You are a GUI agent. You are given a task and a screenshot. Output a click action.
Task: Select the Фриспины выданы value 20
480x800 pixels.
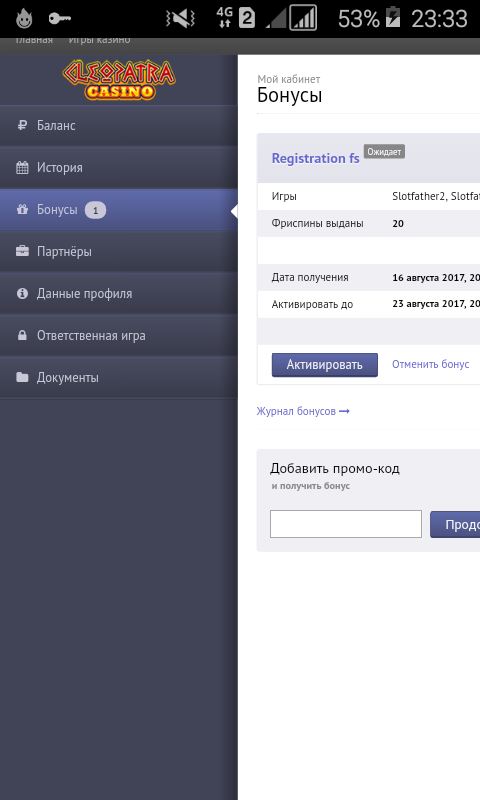398,223
